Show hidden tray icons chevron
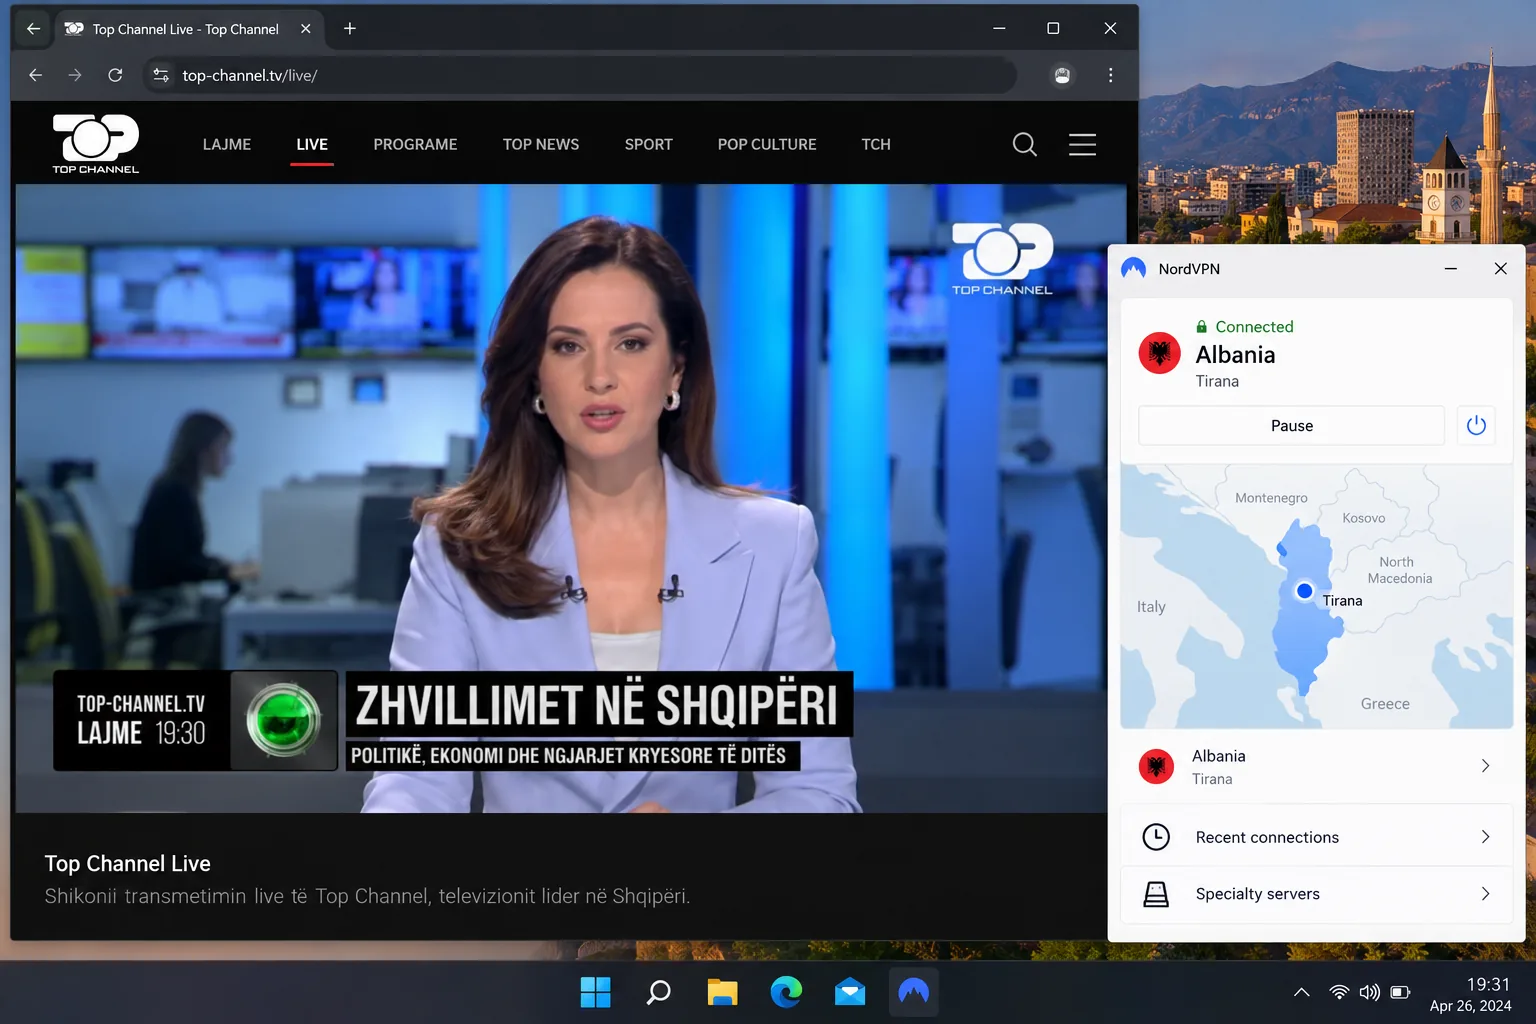 click(1301, 992)
